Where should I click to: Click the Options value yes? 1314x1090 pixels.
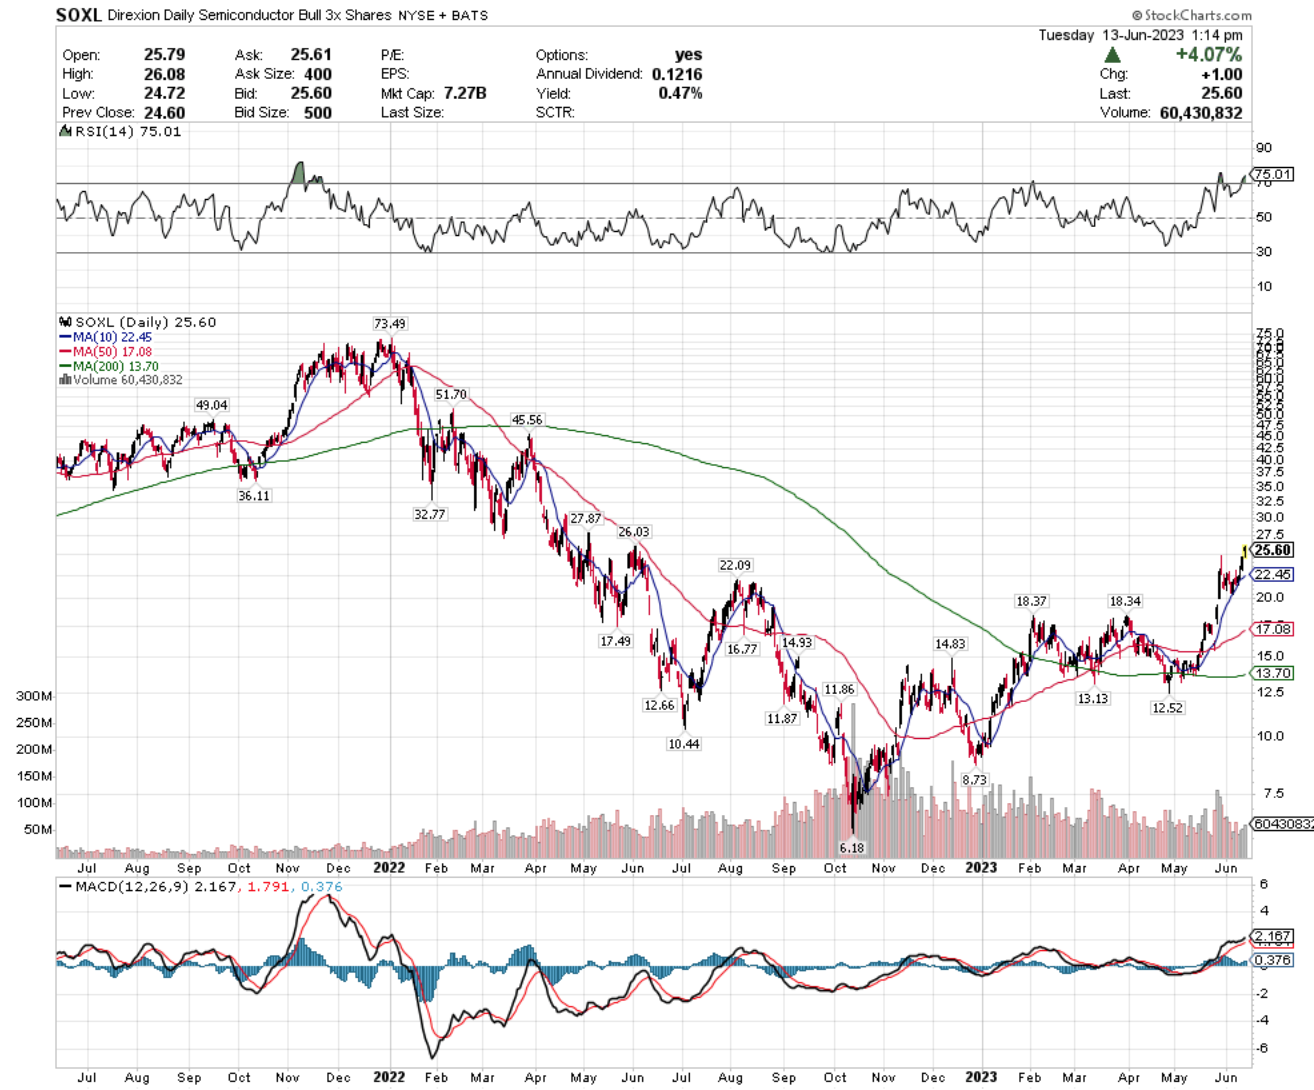point(688,55)
